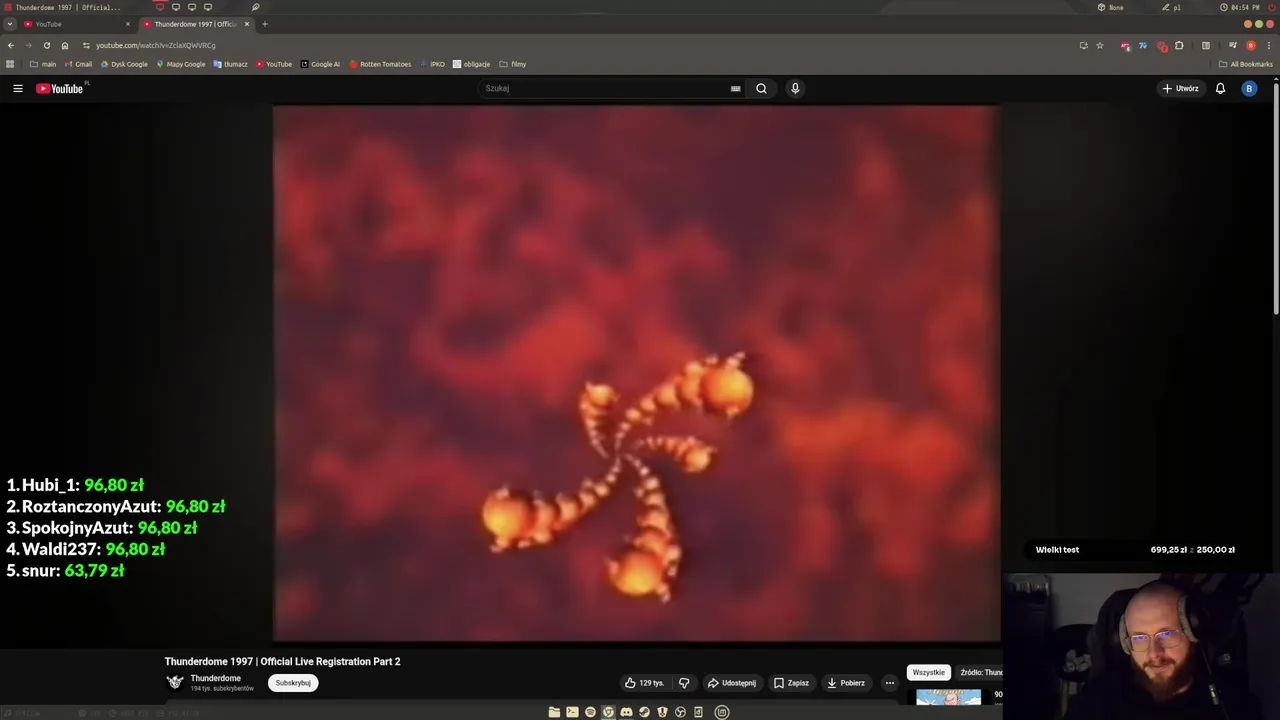Click the pl keyboard layout indicator
This screenshot has height=720, width=1280.
tap(1172, 7)
